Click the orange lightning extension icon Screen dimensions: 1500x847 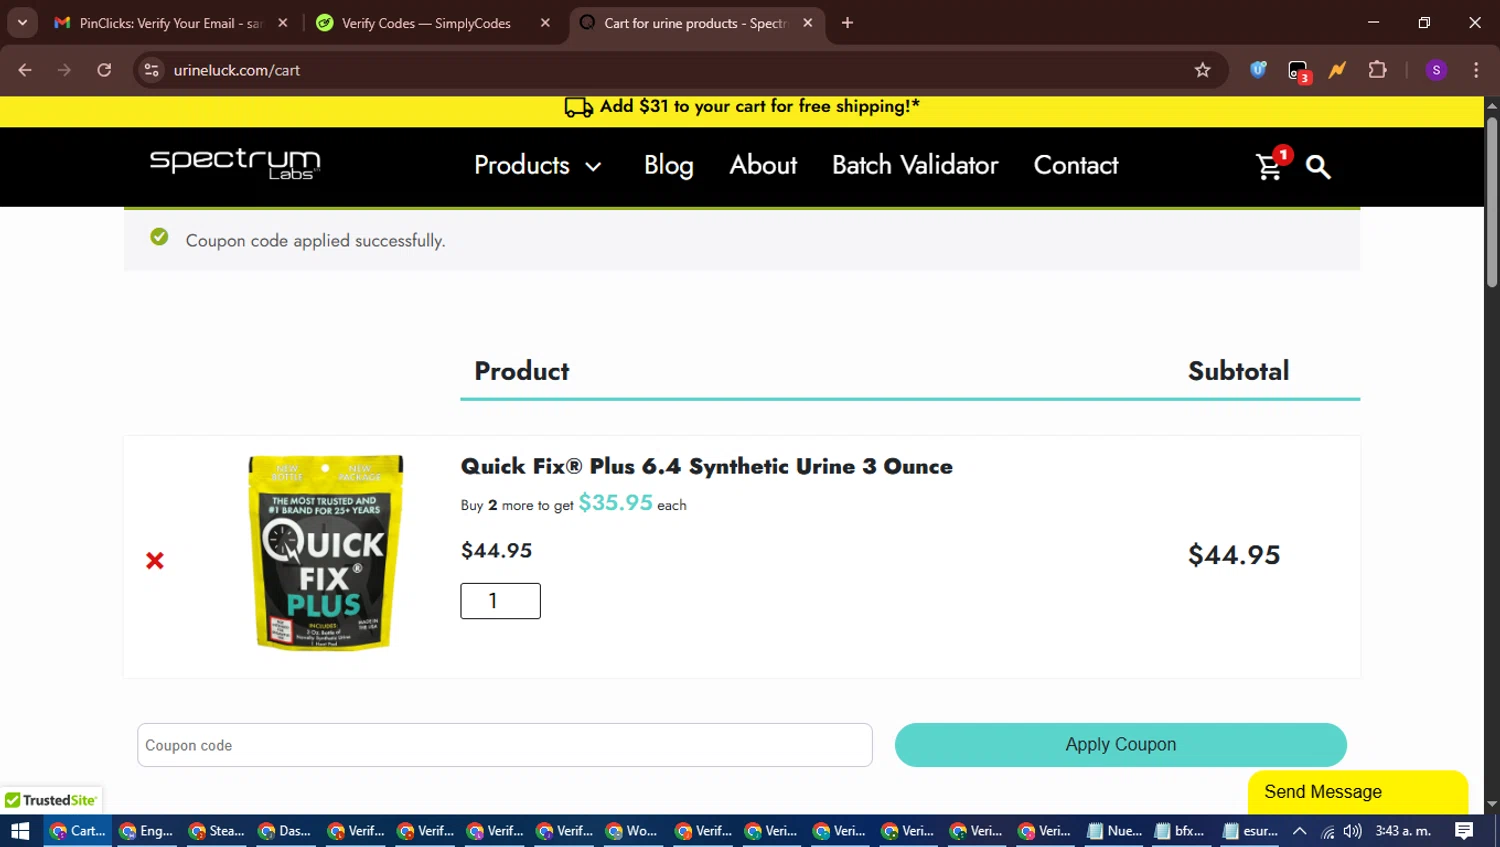coord(1337,70)
